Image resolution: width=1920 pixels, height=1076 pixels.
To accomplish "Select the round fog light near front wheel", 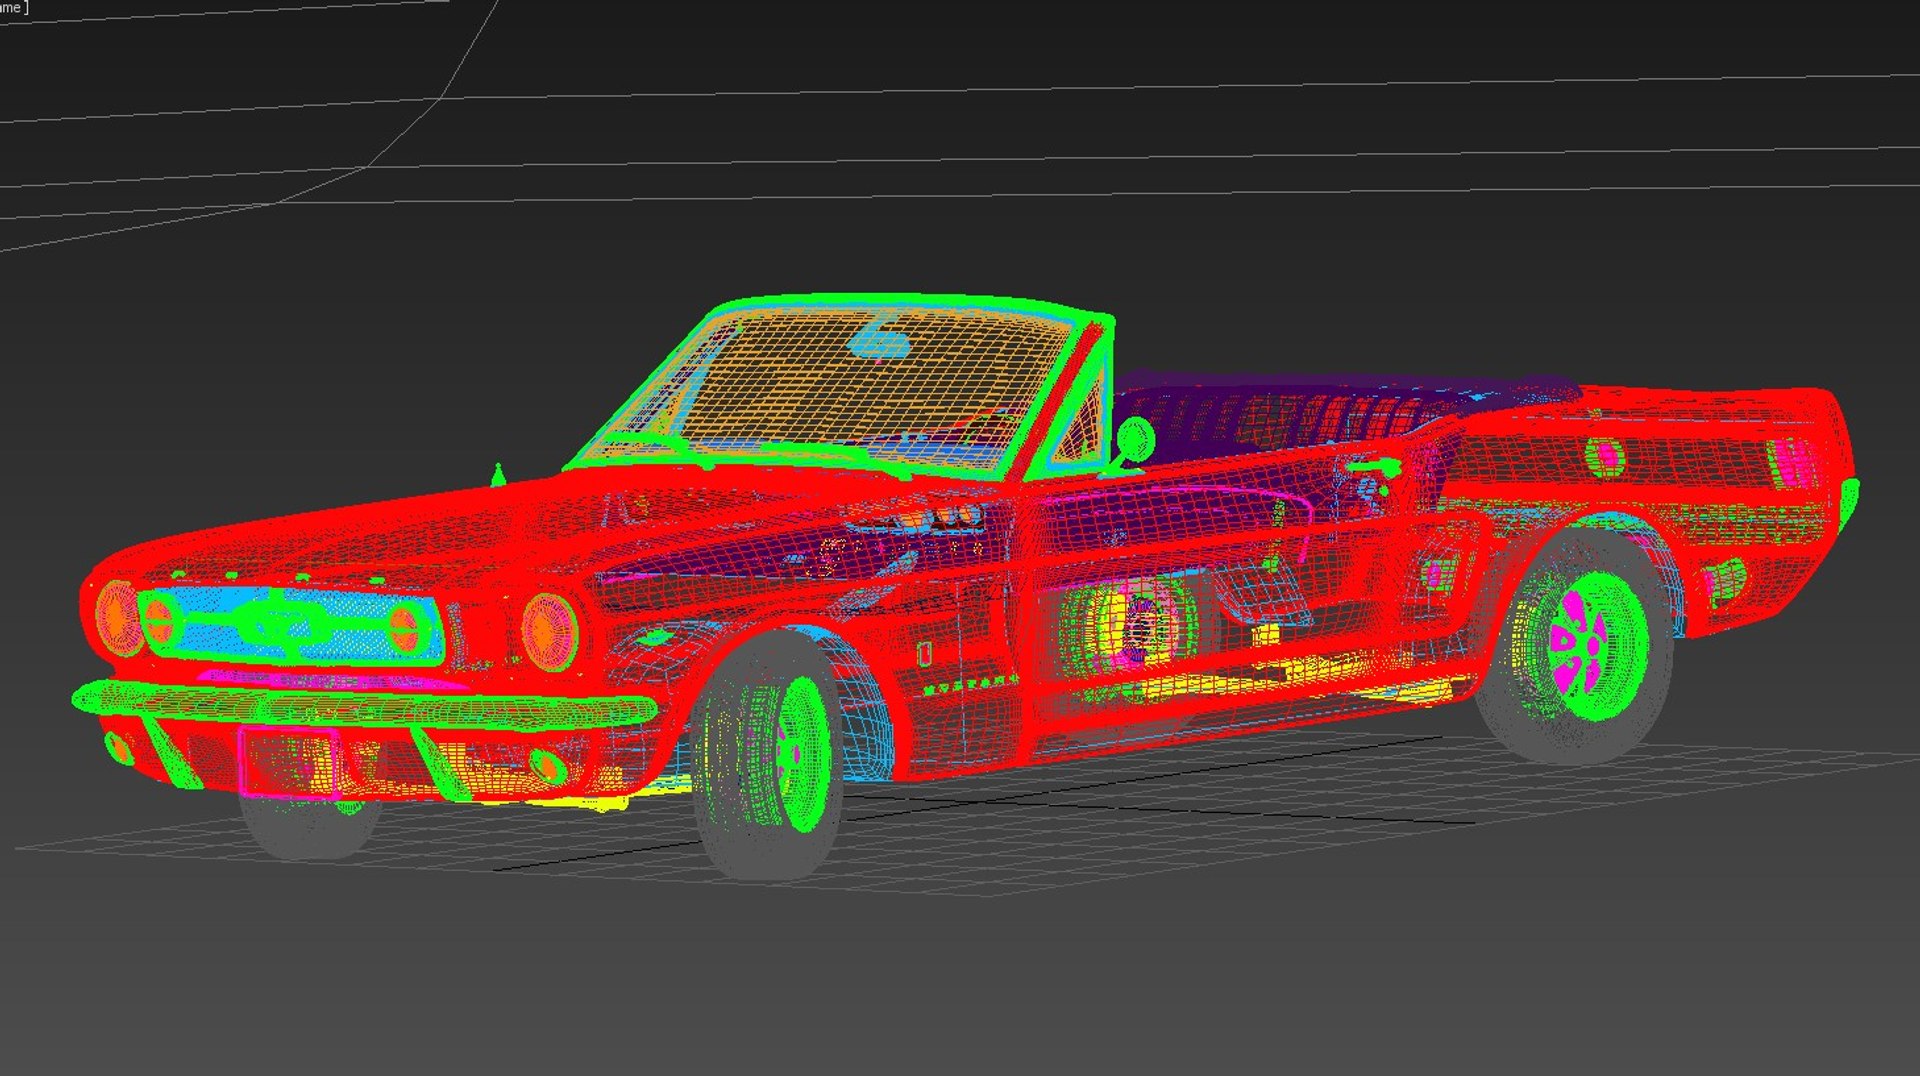I will tap(547, 765).
